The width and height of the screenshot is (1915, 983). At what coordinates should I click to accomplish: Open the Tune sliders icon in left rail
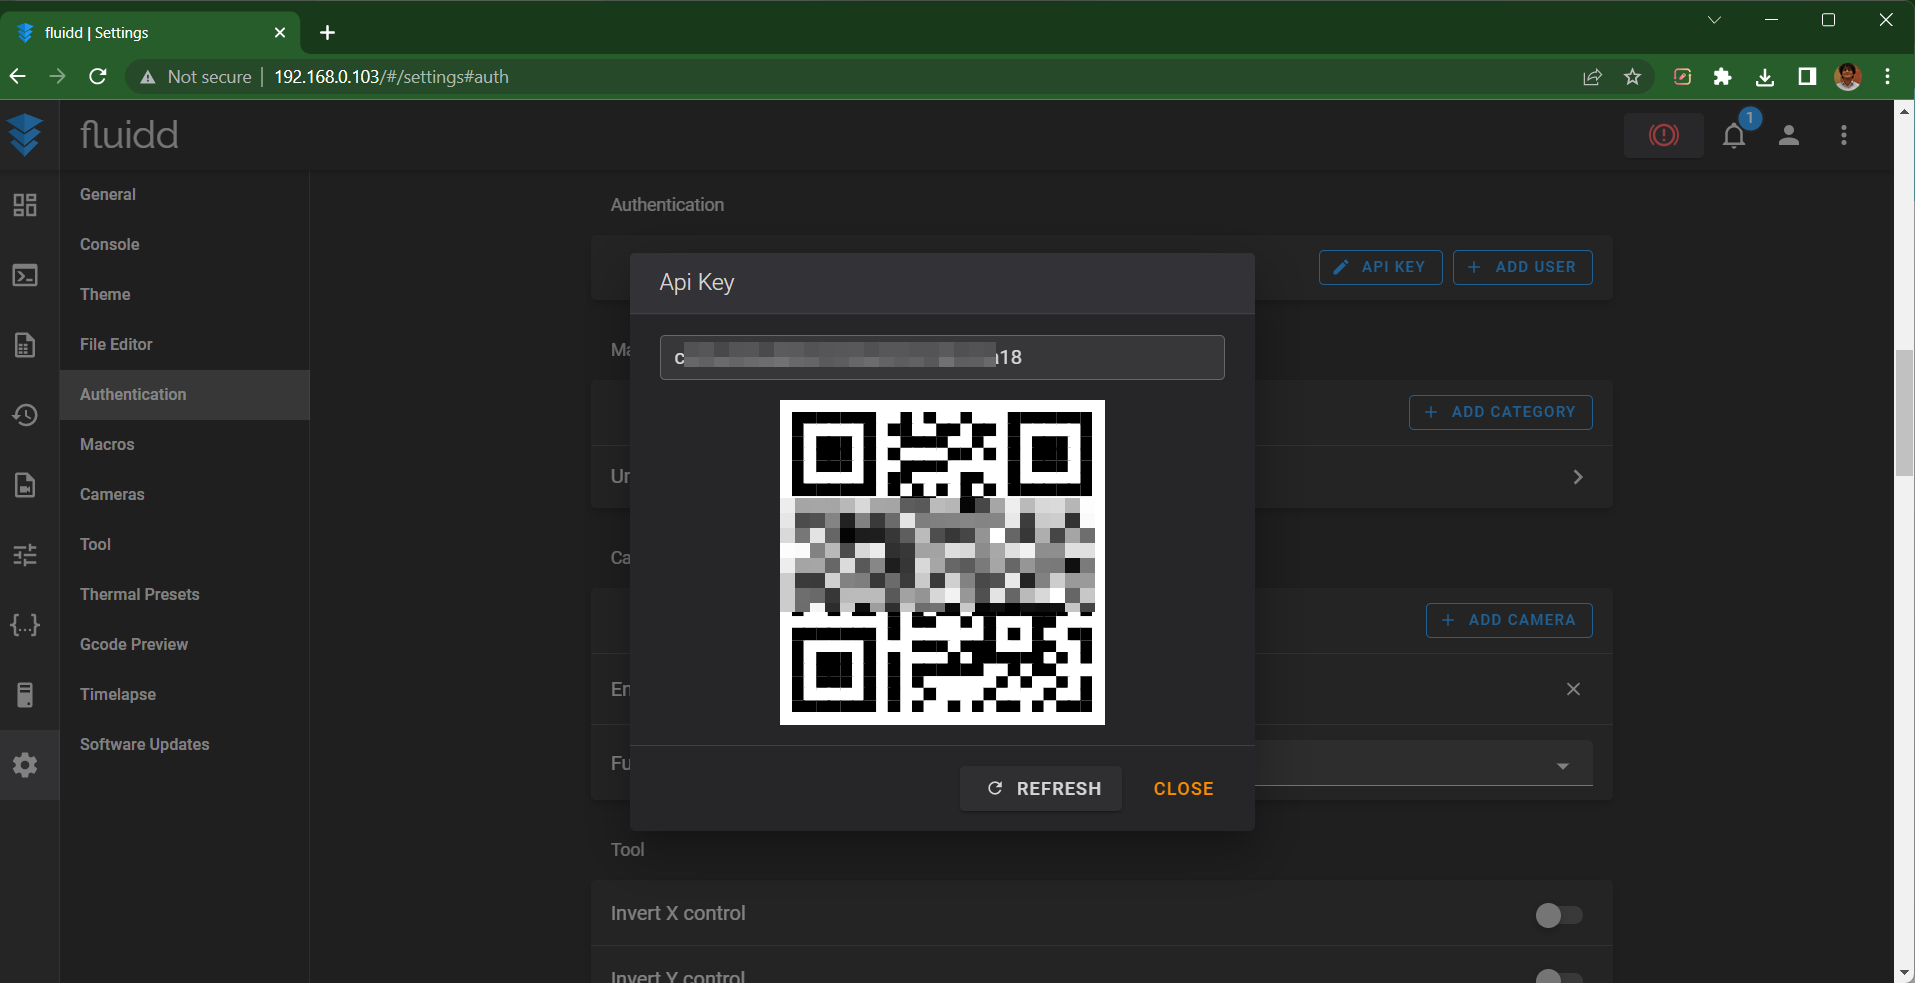click(25, 555)
